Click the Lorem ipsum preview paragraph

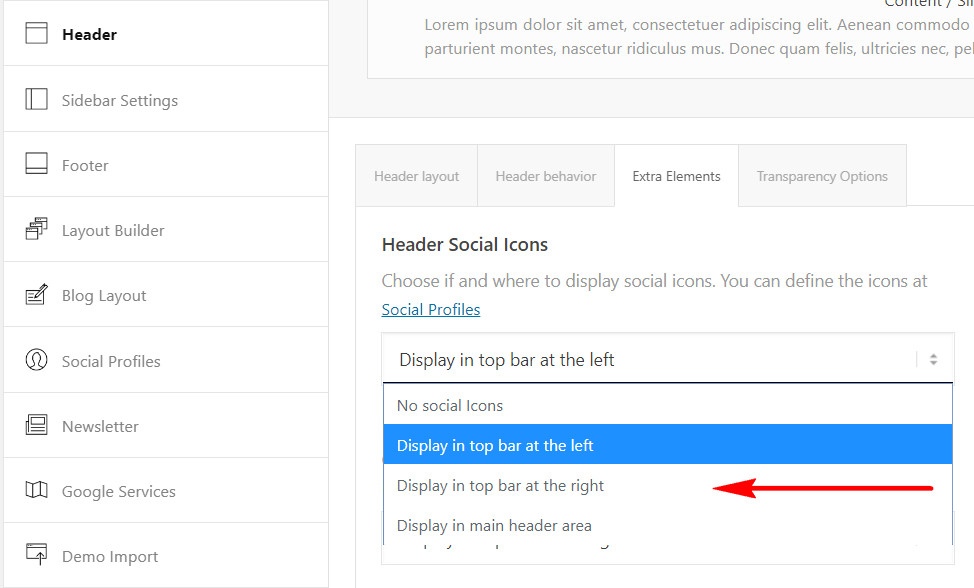(x=699, y=37)
